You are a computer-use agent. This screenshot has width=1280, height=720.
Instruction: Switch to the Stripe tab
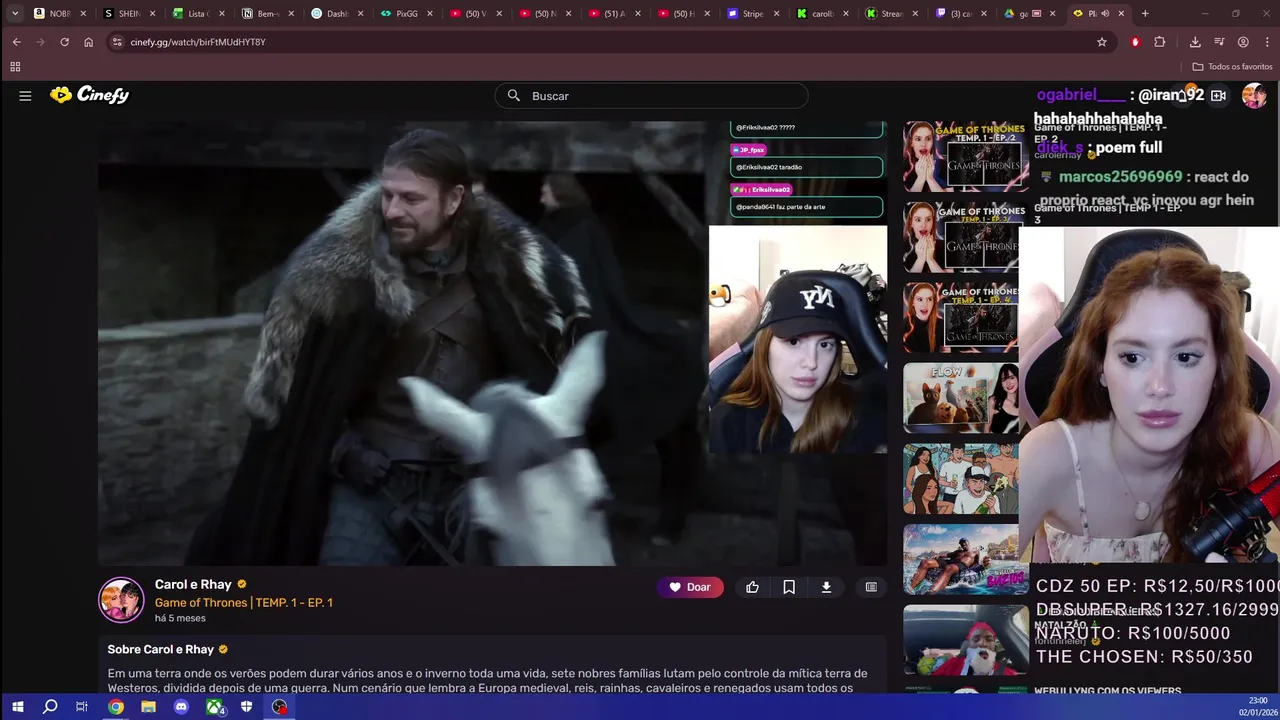point(754,14)
